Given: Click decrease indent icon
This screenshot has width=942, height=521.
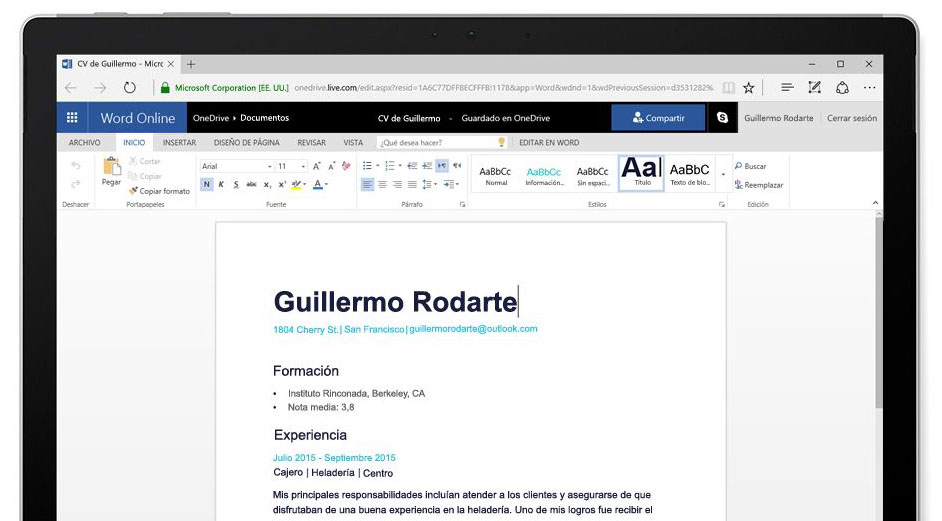Looking at the screenshot, I should [x=412, y=166].
